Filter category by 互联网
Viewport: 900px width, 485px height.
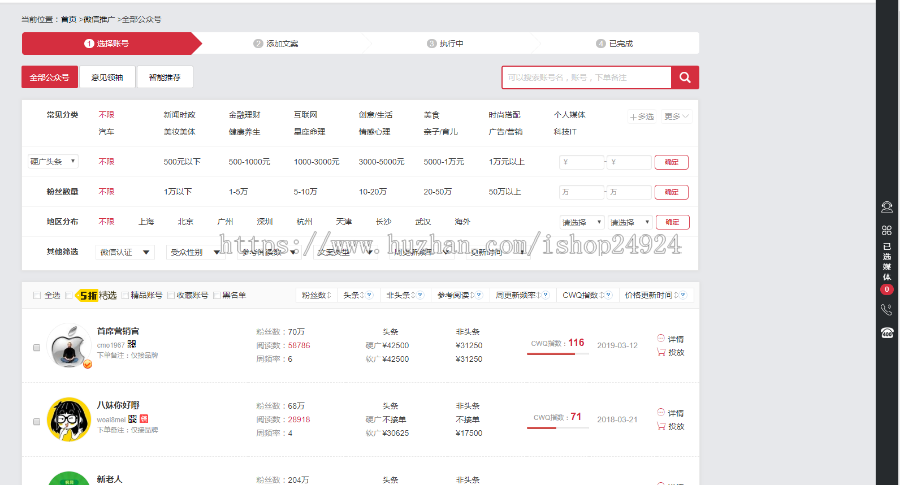point(305,115)
